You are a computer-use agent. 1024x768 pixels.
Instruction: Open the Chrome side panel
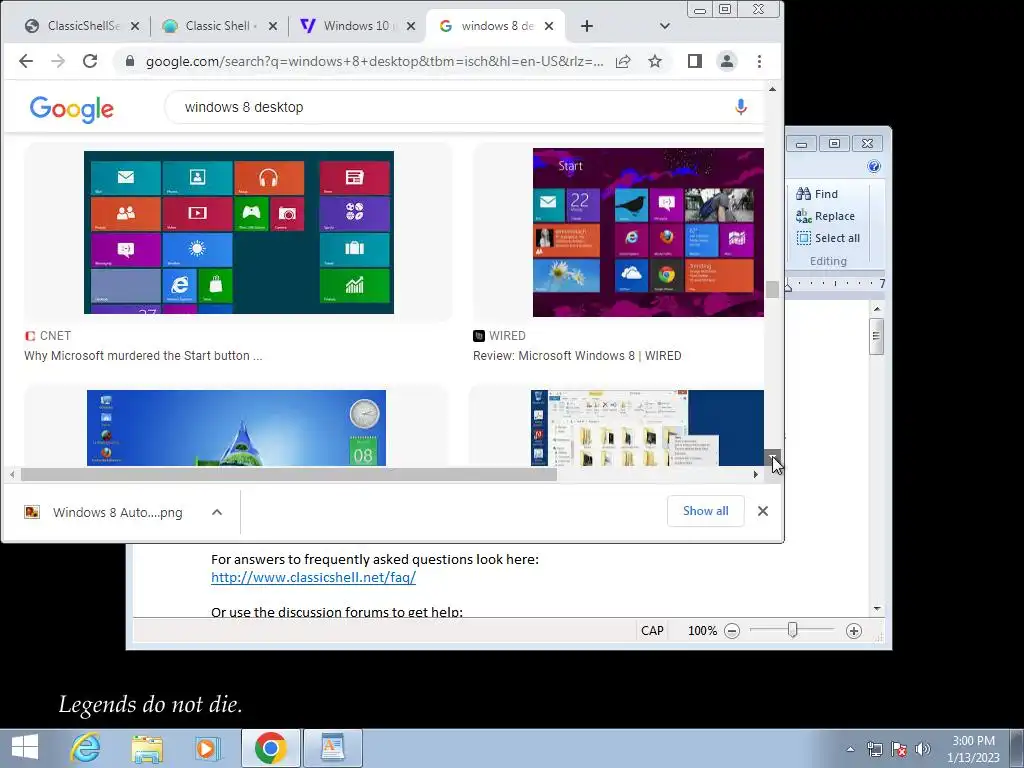tap(695, 61)
